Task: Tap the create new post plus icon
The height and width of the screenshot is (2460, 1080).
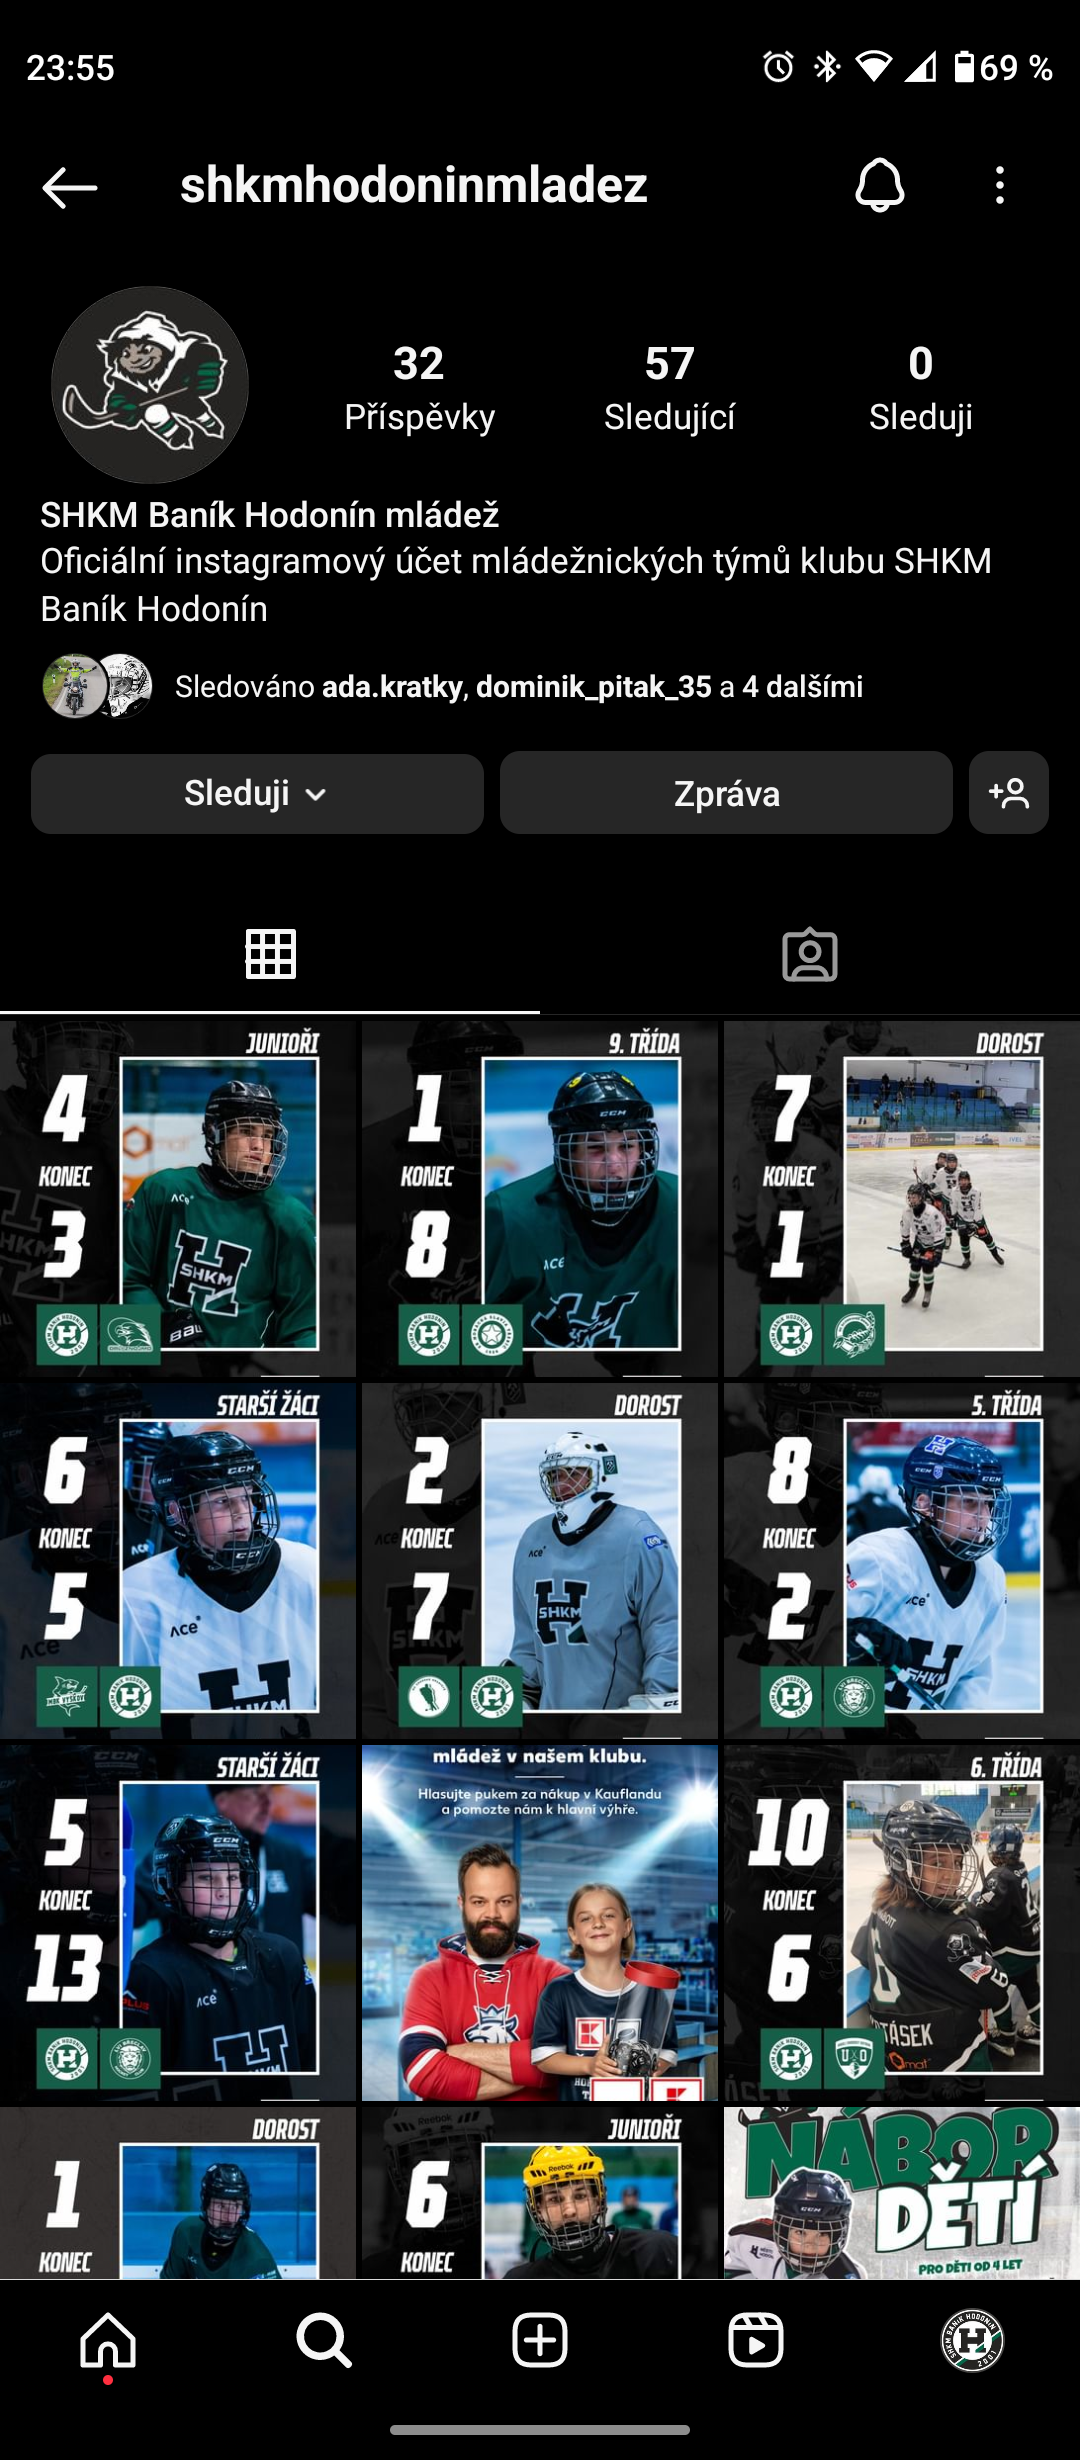Action: 540,2340
